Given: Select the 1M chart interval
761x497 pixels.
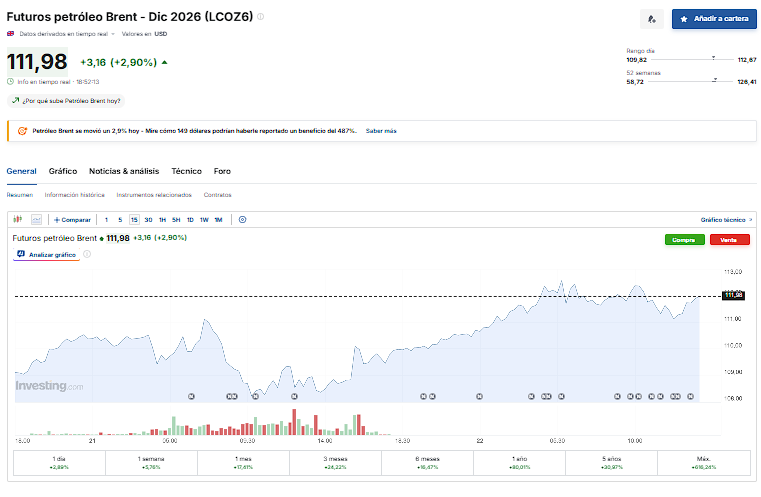Looking at the screenshot, I should [x=218, y=220].
